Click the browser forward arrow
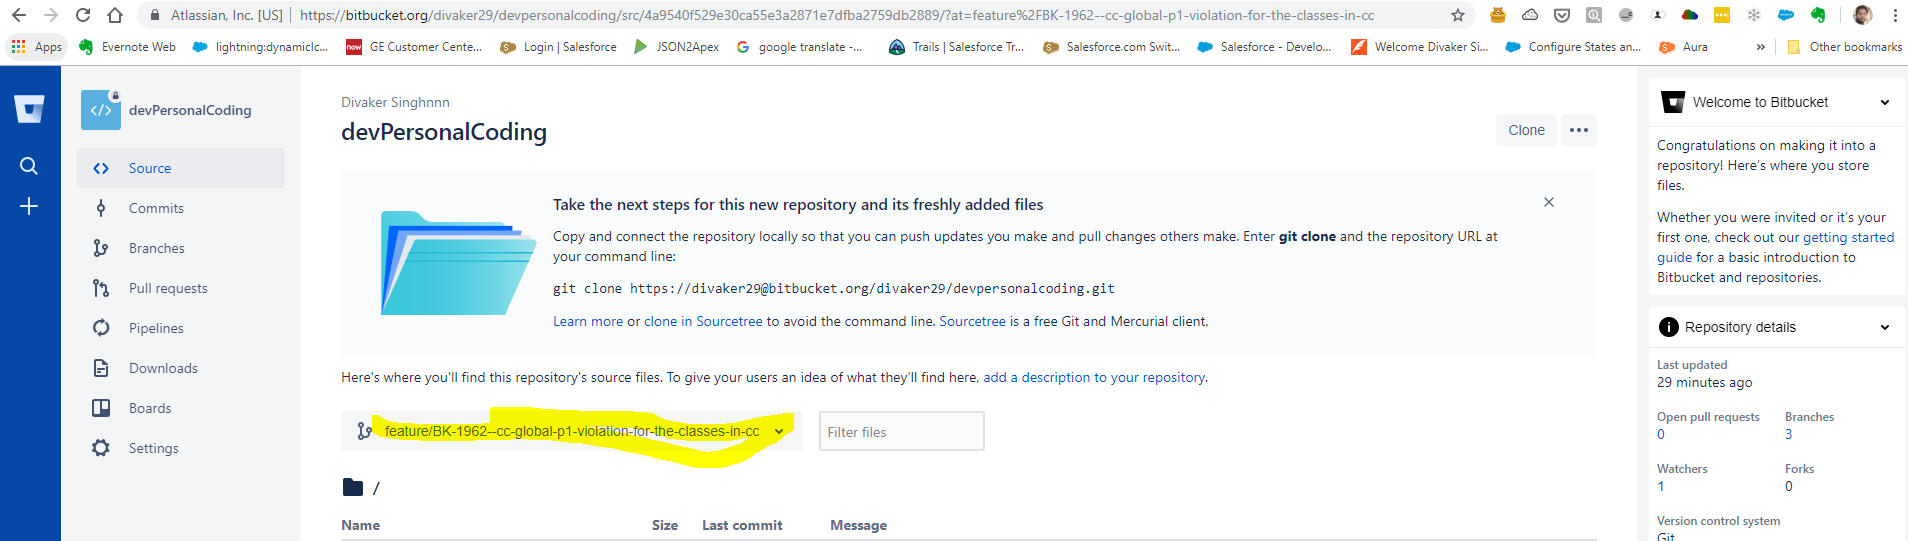 tap(51, 15)
